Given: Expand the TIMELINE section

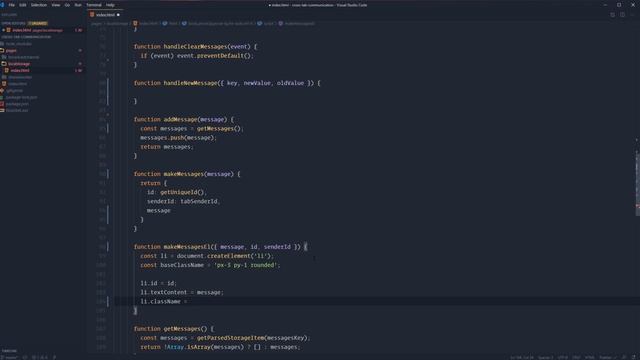Looking at the screenshot, I should (9, 351).
